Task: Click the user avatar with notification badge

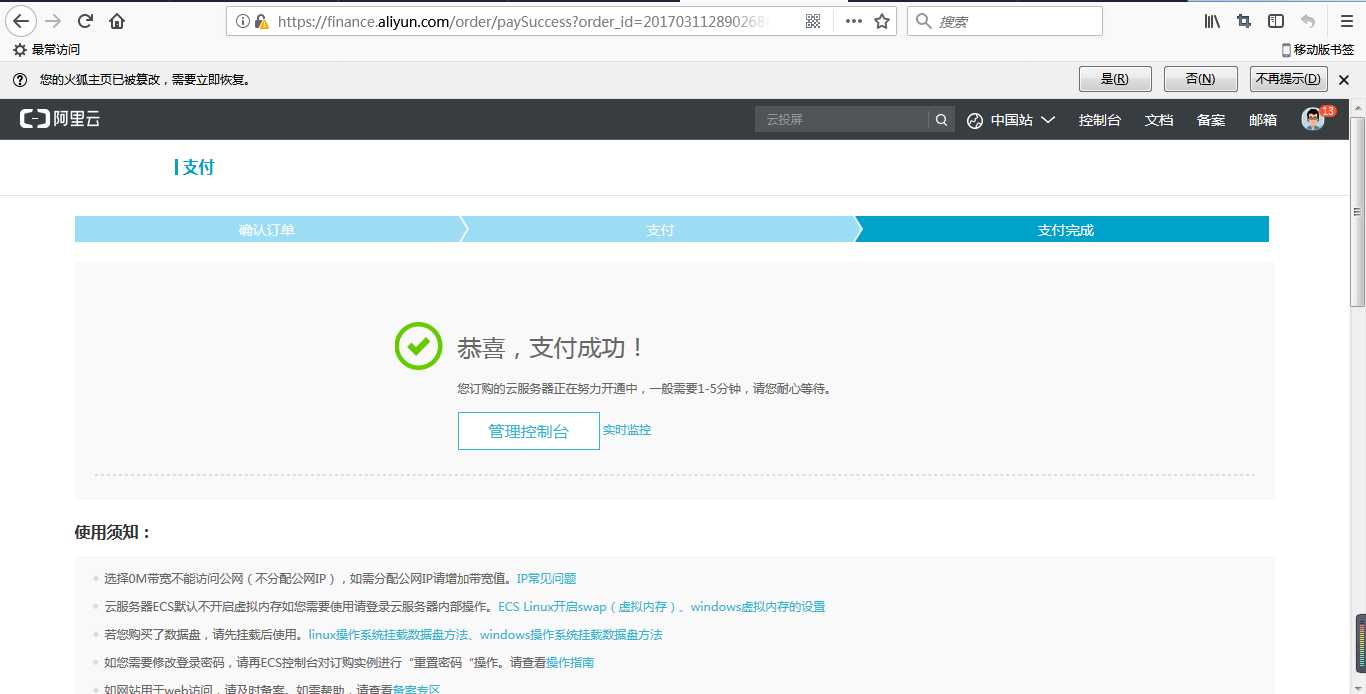Action: click(x=1311, y=119)
